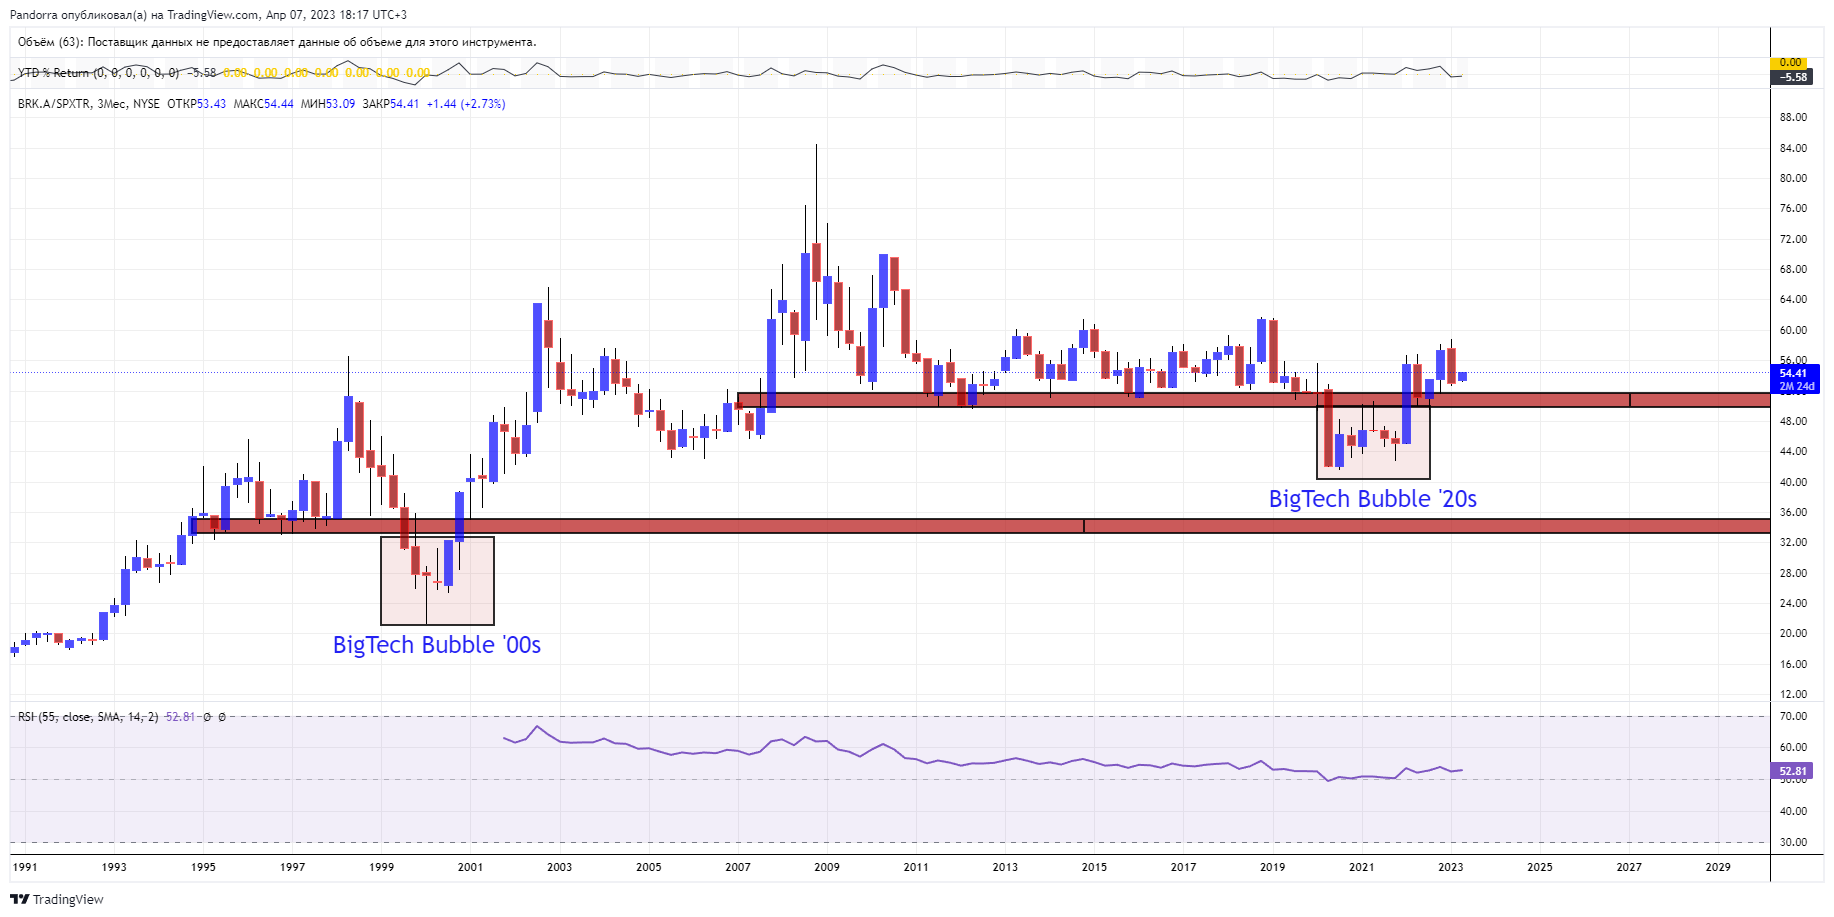Select the lower red support zone near 34
The height and width of the screenshot is (917, 1834).
(x=980, y=525)
